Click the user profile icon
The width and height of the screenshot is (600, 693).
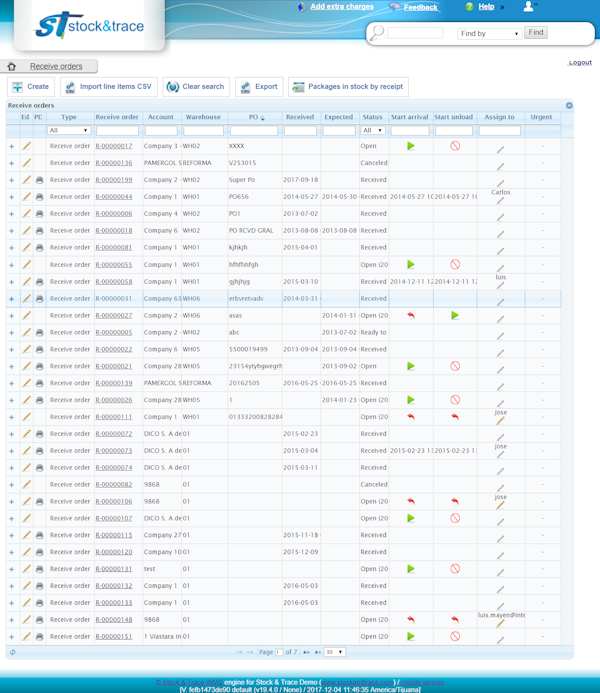click(528, 6)
